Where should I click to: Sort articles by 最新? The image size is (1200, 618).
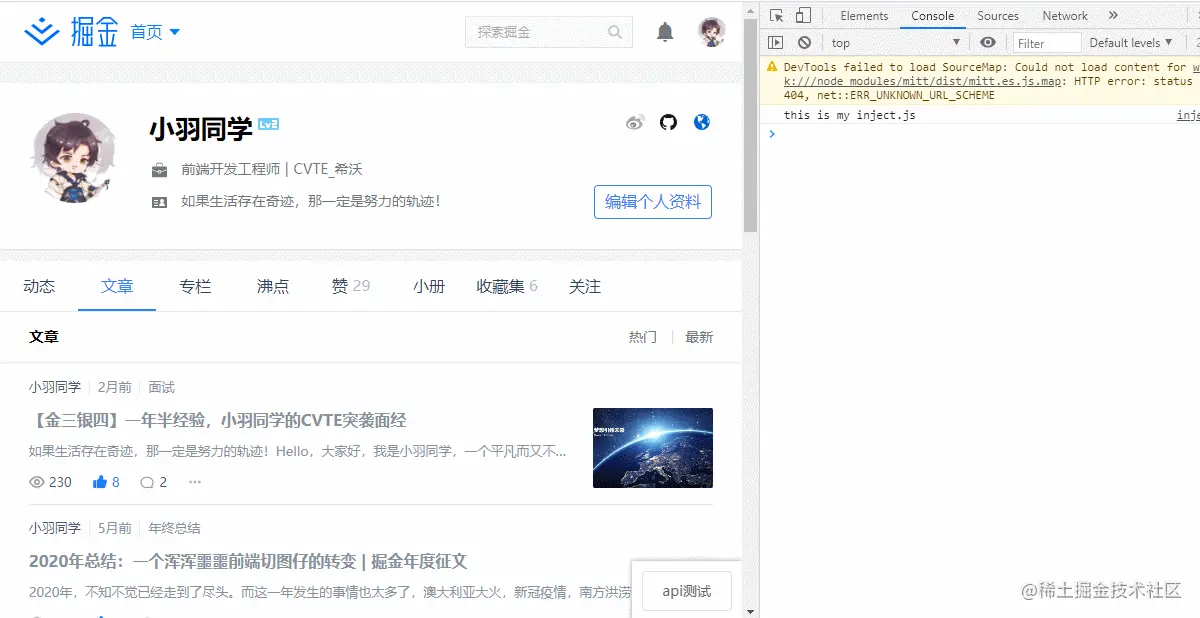pyautogui.click(x=699, y=337)
